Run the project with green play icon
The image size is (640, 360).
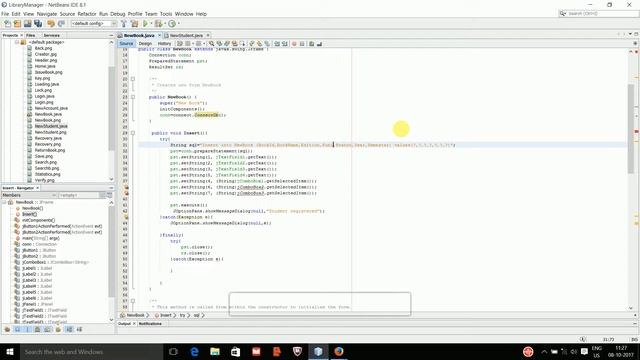[145, 24]
